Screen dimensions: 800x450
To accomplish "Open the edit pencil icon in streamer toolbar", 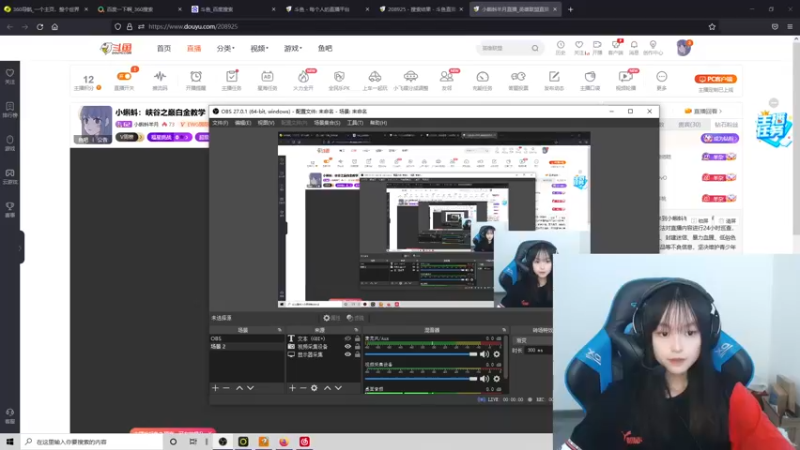I will pos(554,77).
